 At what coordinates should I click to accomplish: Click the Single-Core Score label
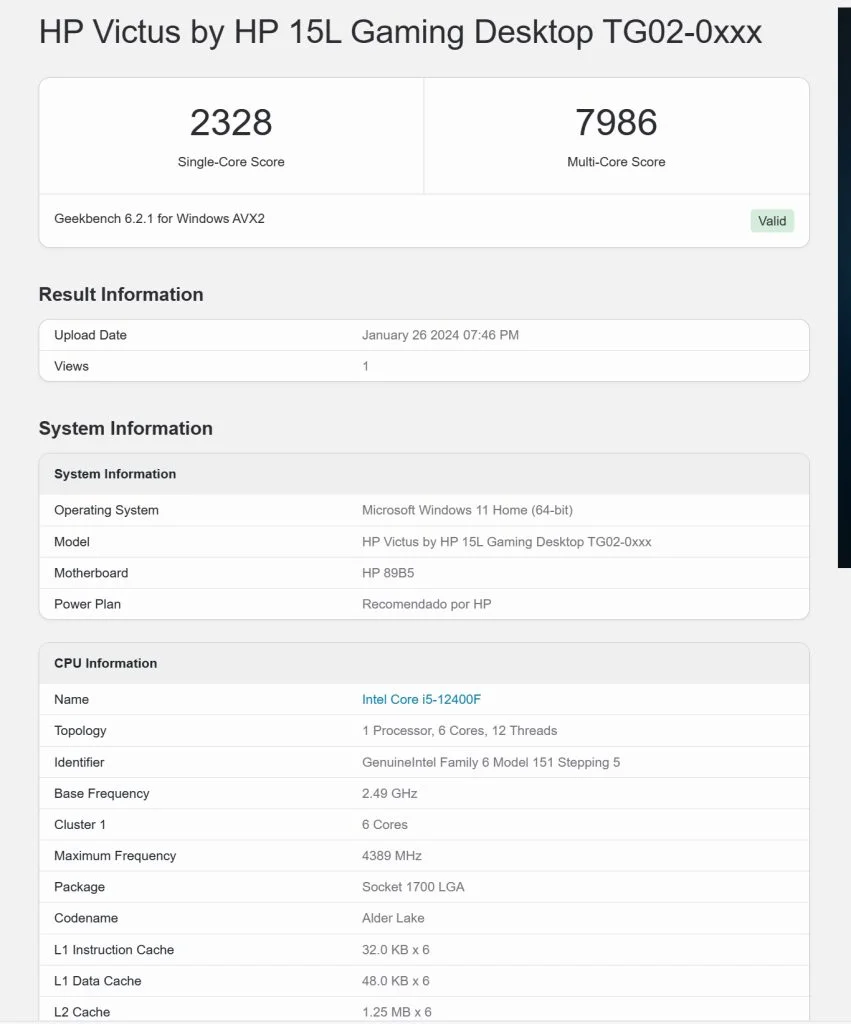[x=231, y=162]
